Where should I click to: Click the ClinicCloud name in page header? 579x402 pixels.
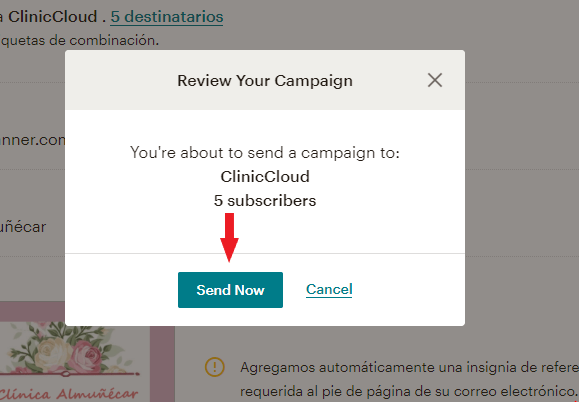(x=52, y=17)
